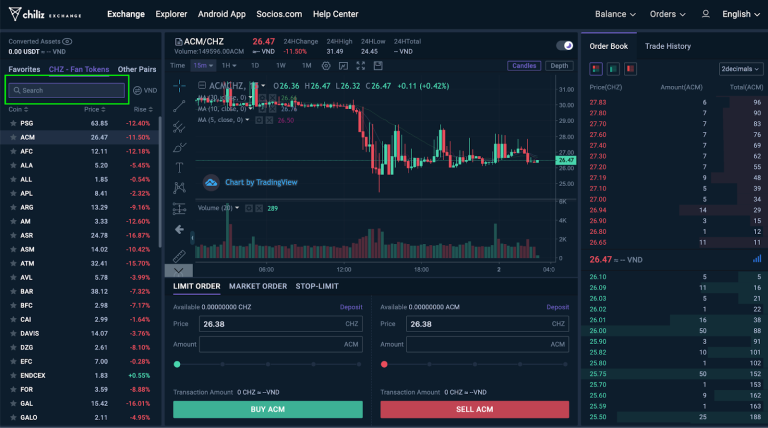
Task: Click the back arrow chart tool
Action: (179, 229)
